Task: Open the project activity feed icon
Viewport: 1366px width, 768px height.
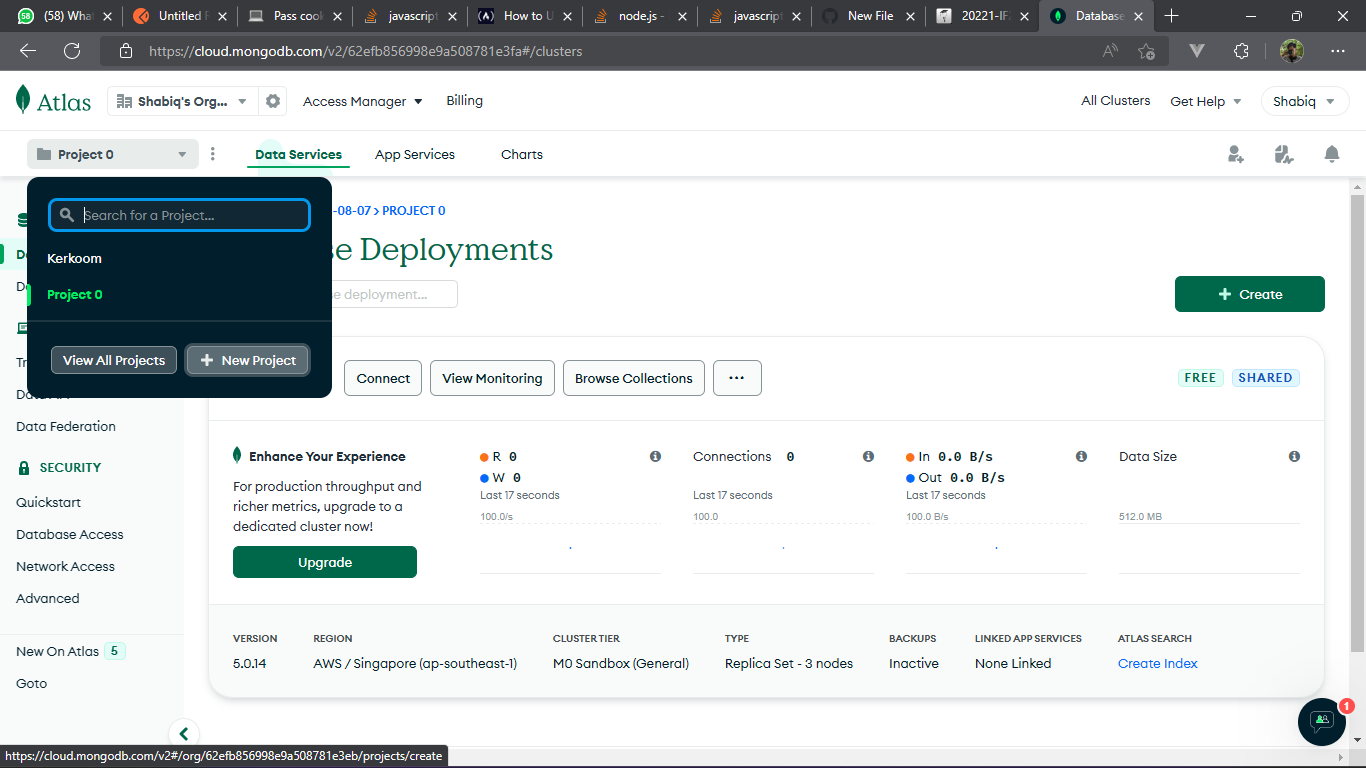Action: 1284,154
